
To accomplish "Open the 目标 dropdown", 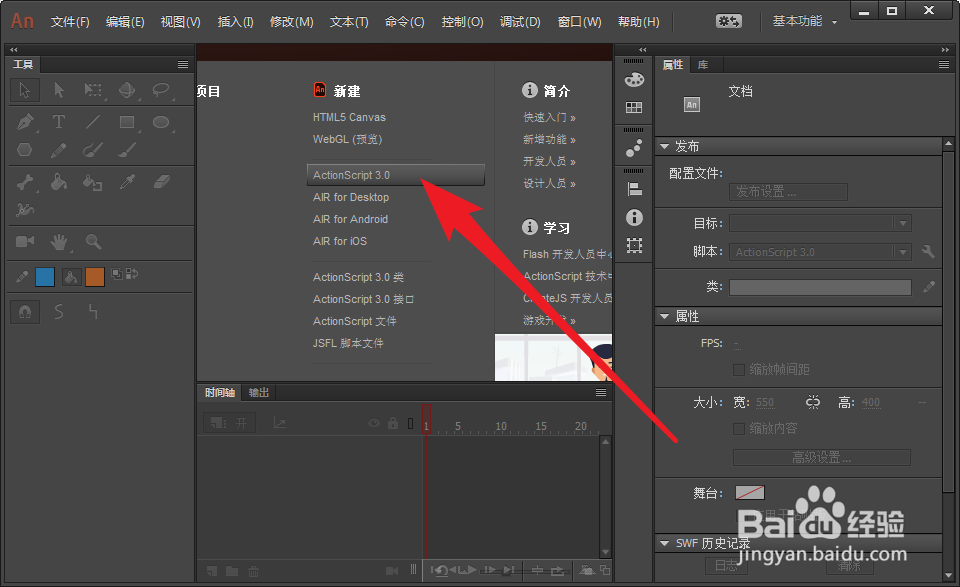I will (820, 223).
